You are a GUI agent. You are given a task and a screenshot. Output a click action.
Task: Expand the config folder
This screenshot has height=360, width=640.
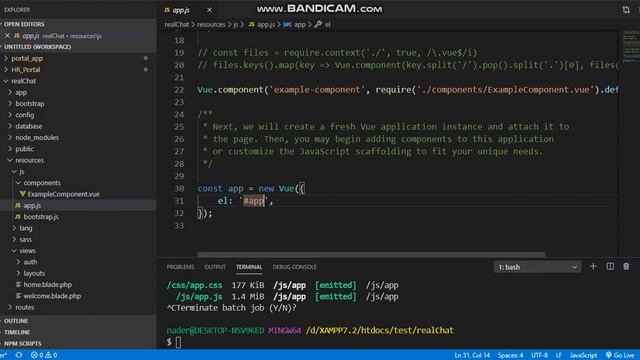[24, 115]
